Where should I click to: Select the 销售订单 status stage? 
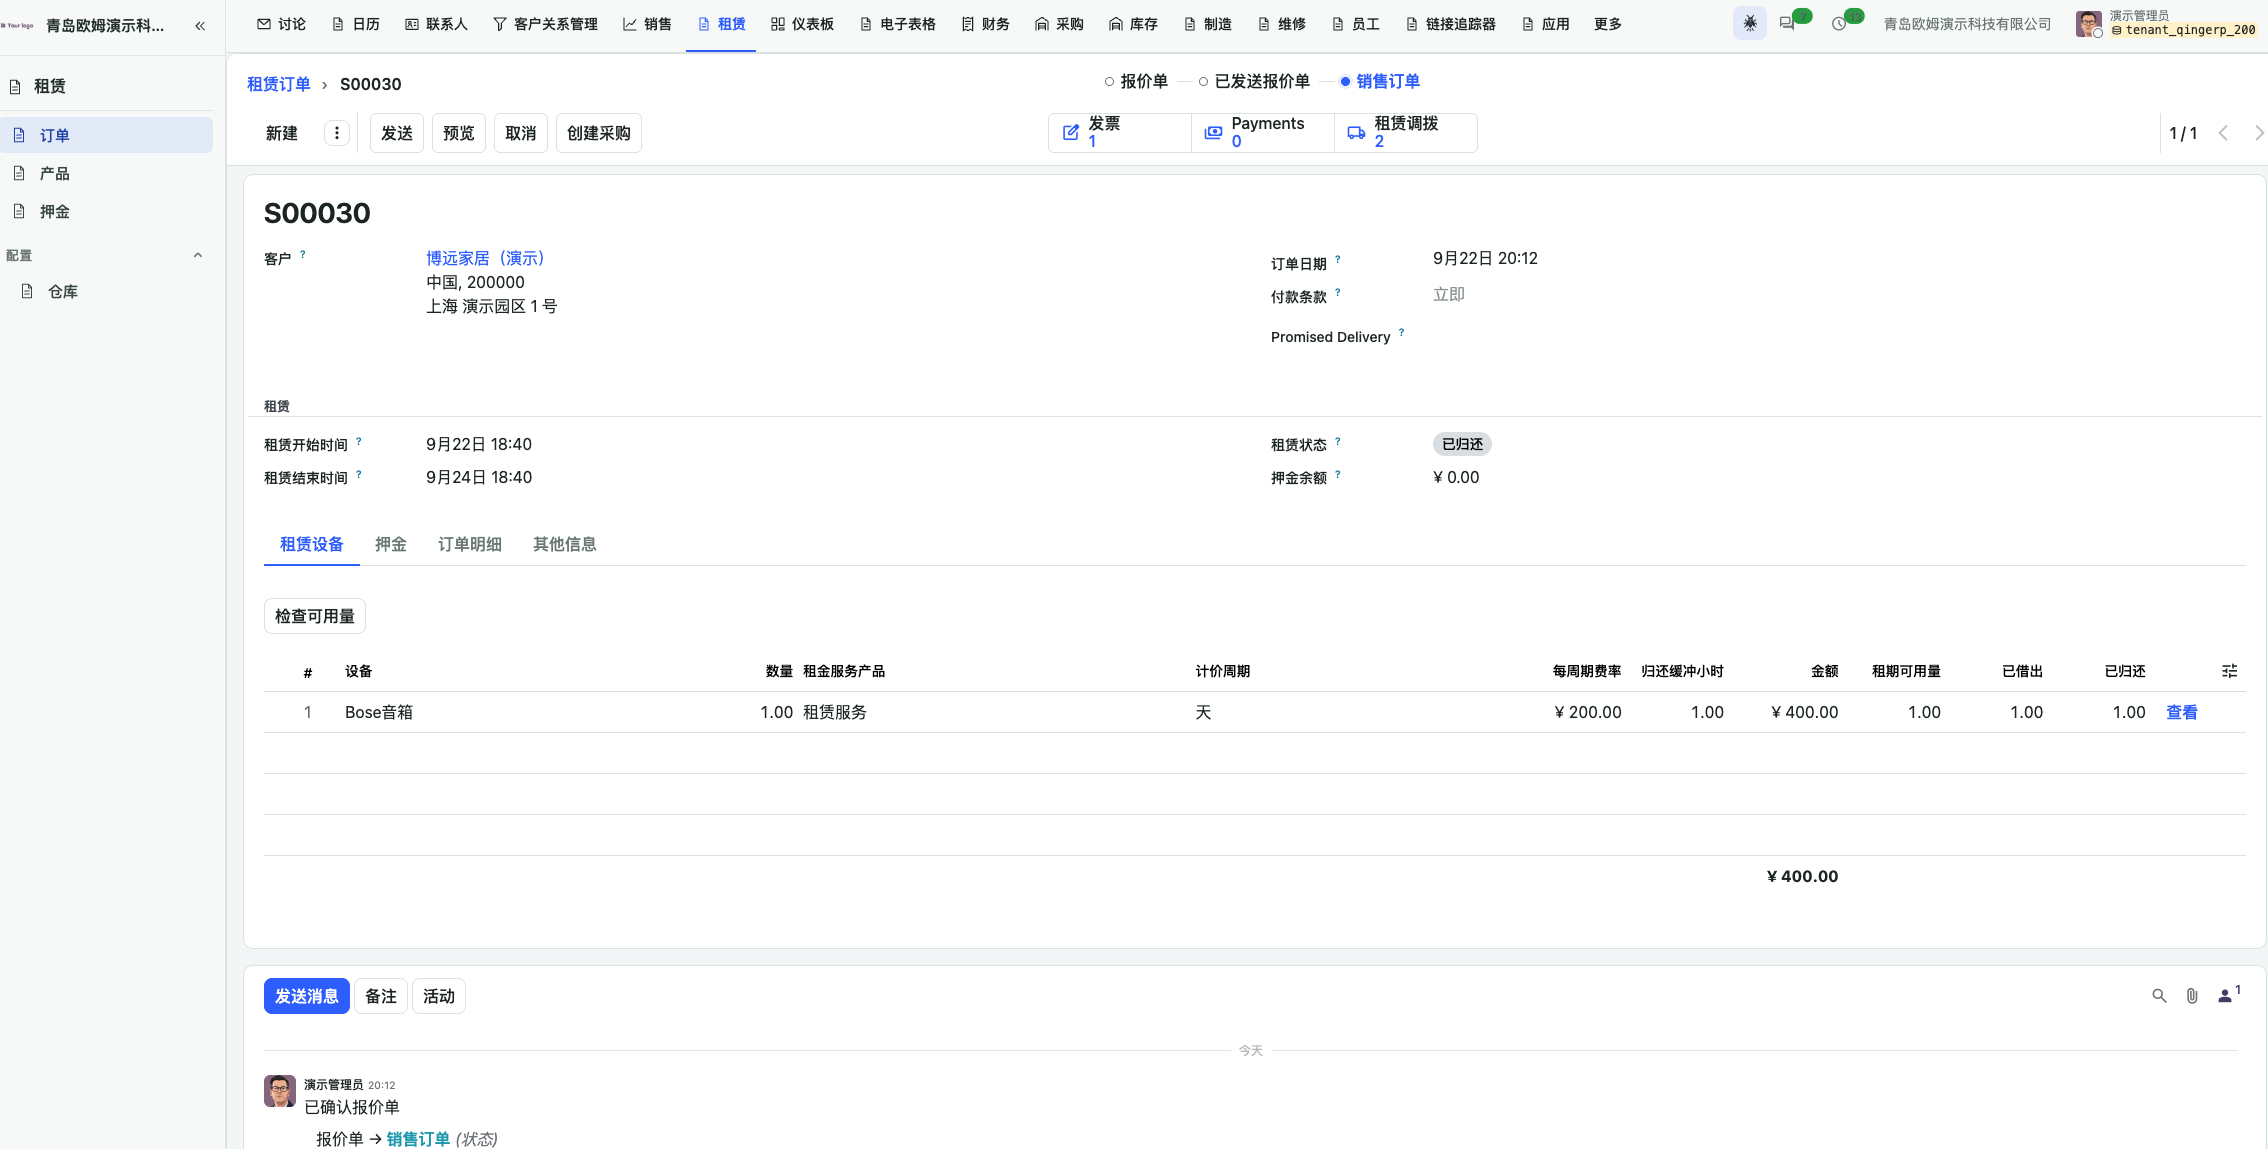1380,81
